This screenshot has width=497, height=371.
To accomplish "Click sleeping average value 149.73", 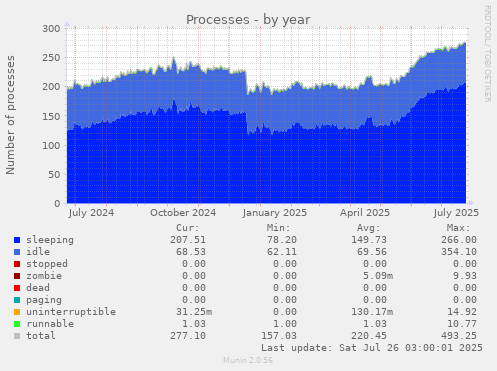I will coord(369,240).
